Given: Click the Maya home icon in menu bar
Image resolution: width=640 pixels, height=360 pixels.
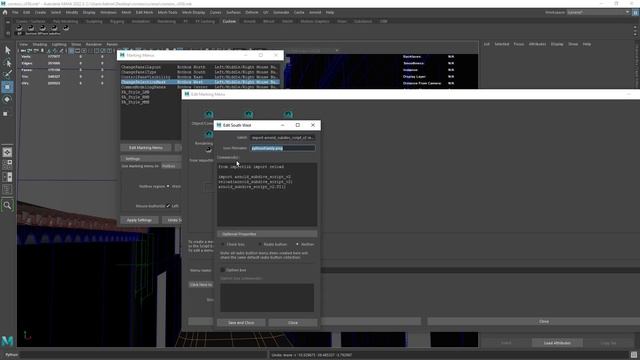Looking at the screenshot, I should [x=5, y=12].
